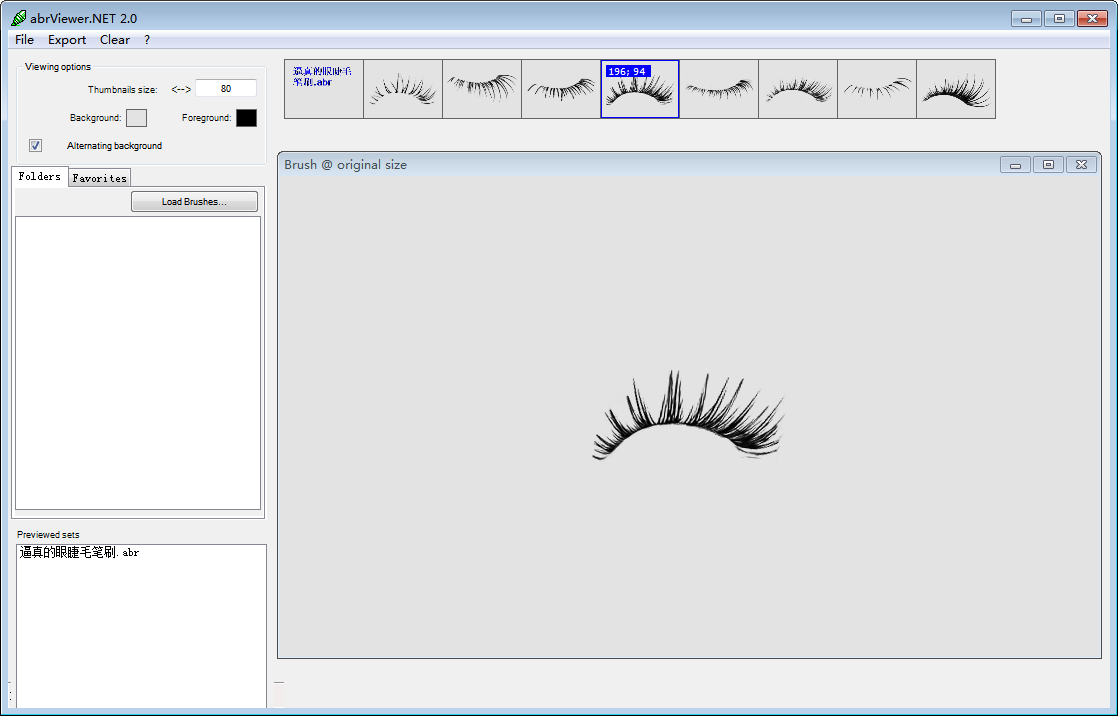
Task: Toggle the Alternating background checkbox
Action: click(36, 146)
